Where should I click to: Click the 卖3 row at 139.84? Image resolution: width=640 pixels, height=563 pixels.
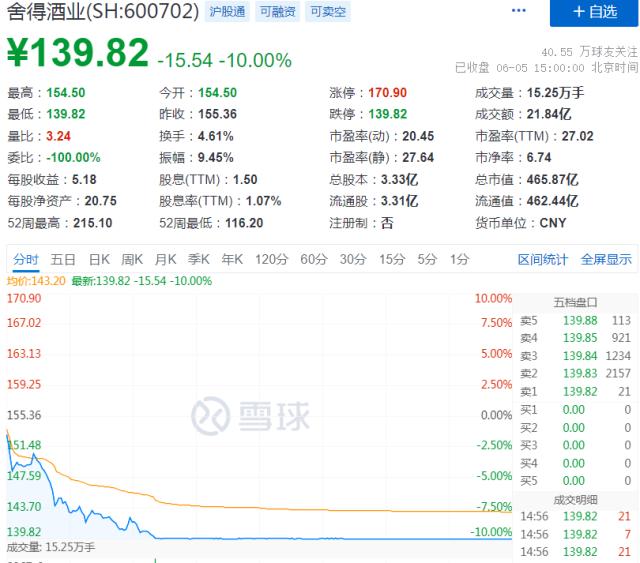pyautogui.click(x=575, y=356)
